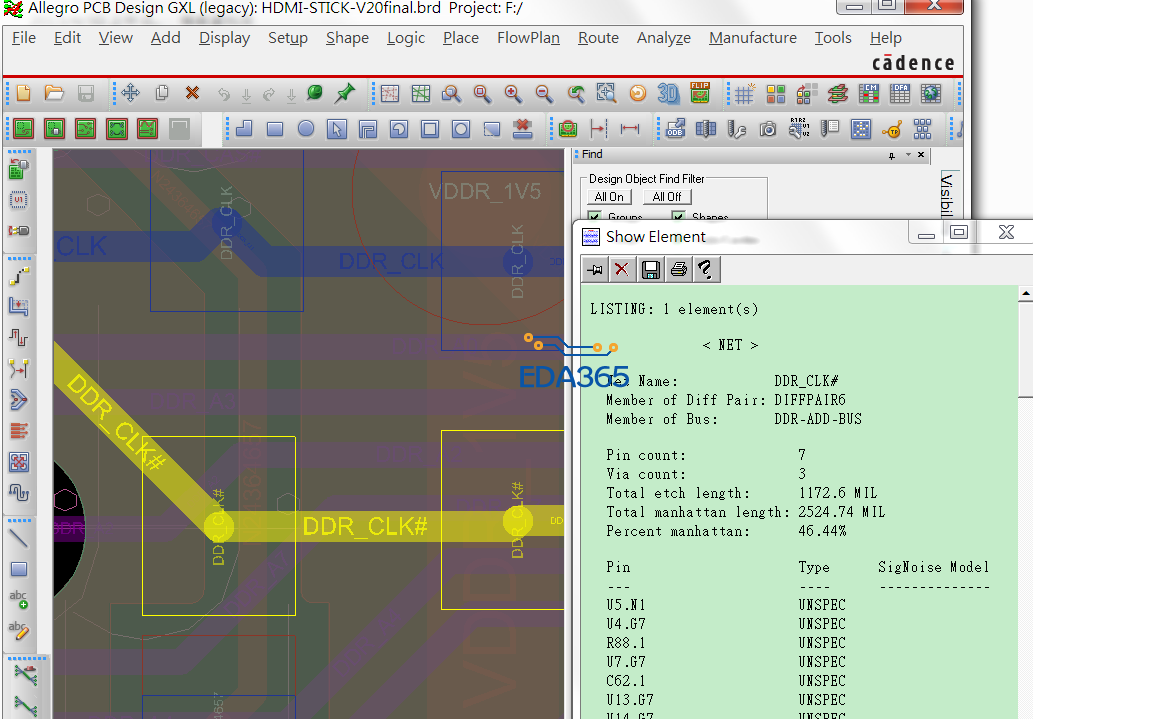Open the FlowPlan menu
This screenshot has height=720, width=1152.
[x=528, y=38]
